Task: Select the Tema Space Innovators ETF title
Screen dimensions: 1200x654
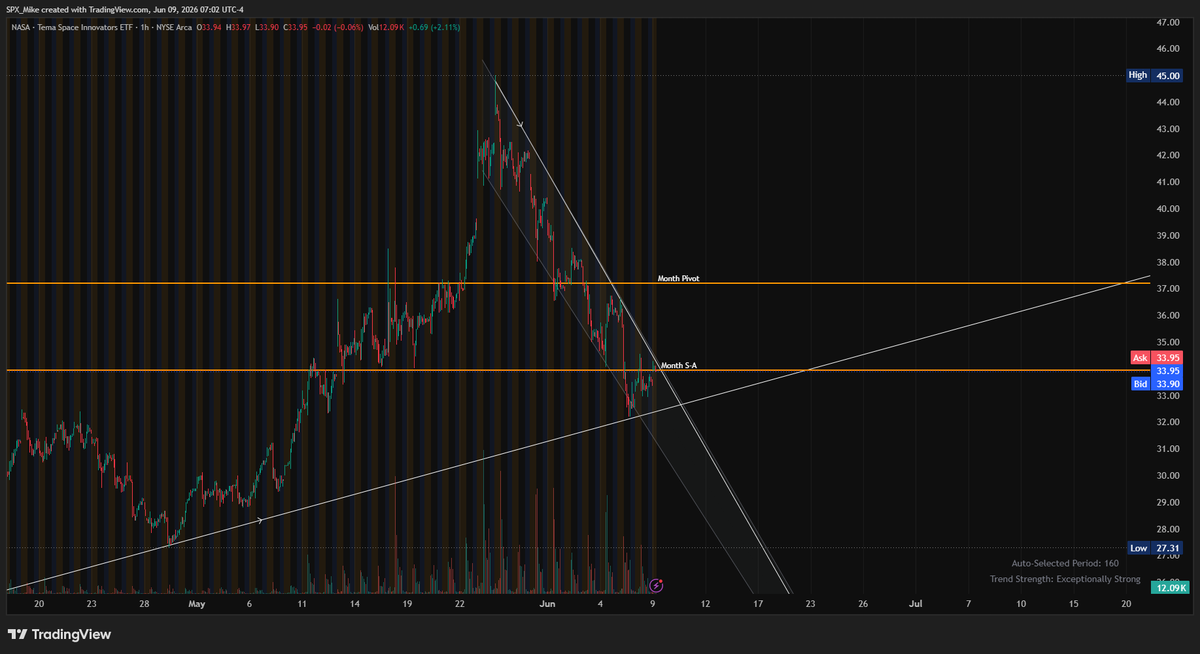Action: (87, 26)
